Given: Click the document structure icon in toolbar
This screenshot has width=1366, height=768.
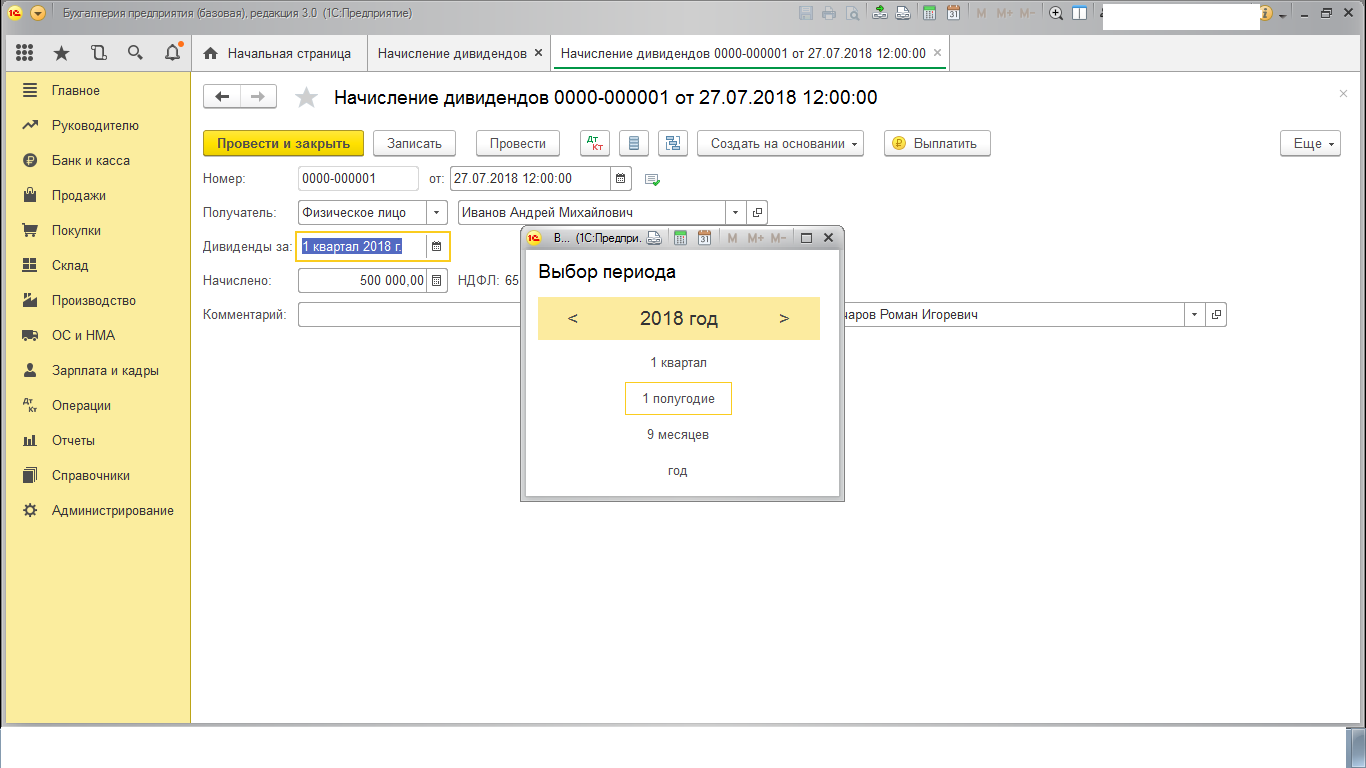Looking at the screenshot, I should point(673,143).
